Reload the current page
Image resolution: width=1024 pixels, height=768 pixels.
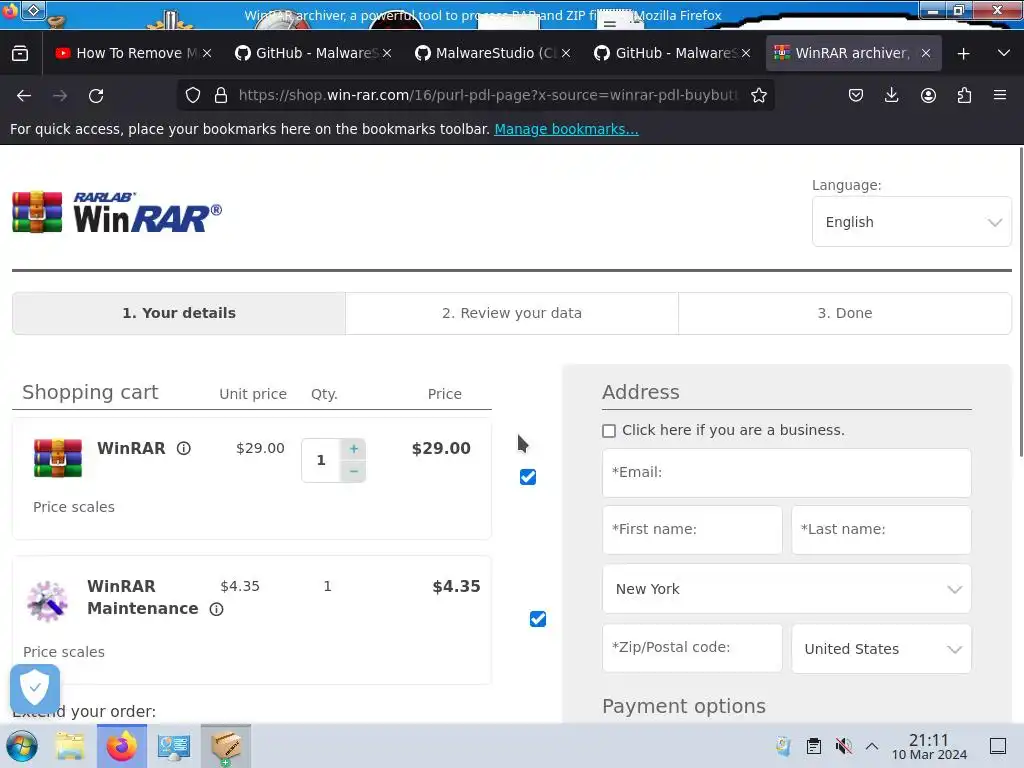(96, 95)
